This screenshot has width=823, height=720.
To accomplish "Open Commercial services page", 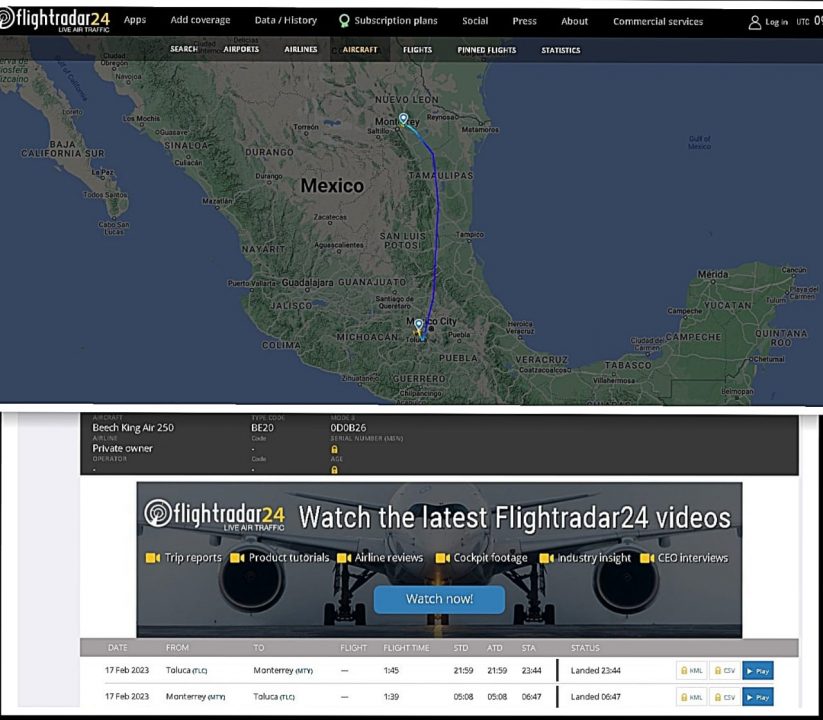I will pyautogui.click(x=658, y=22).
